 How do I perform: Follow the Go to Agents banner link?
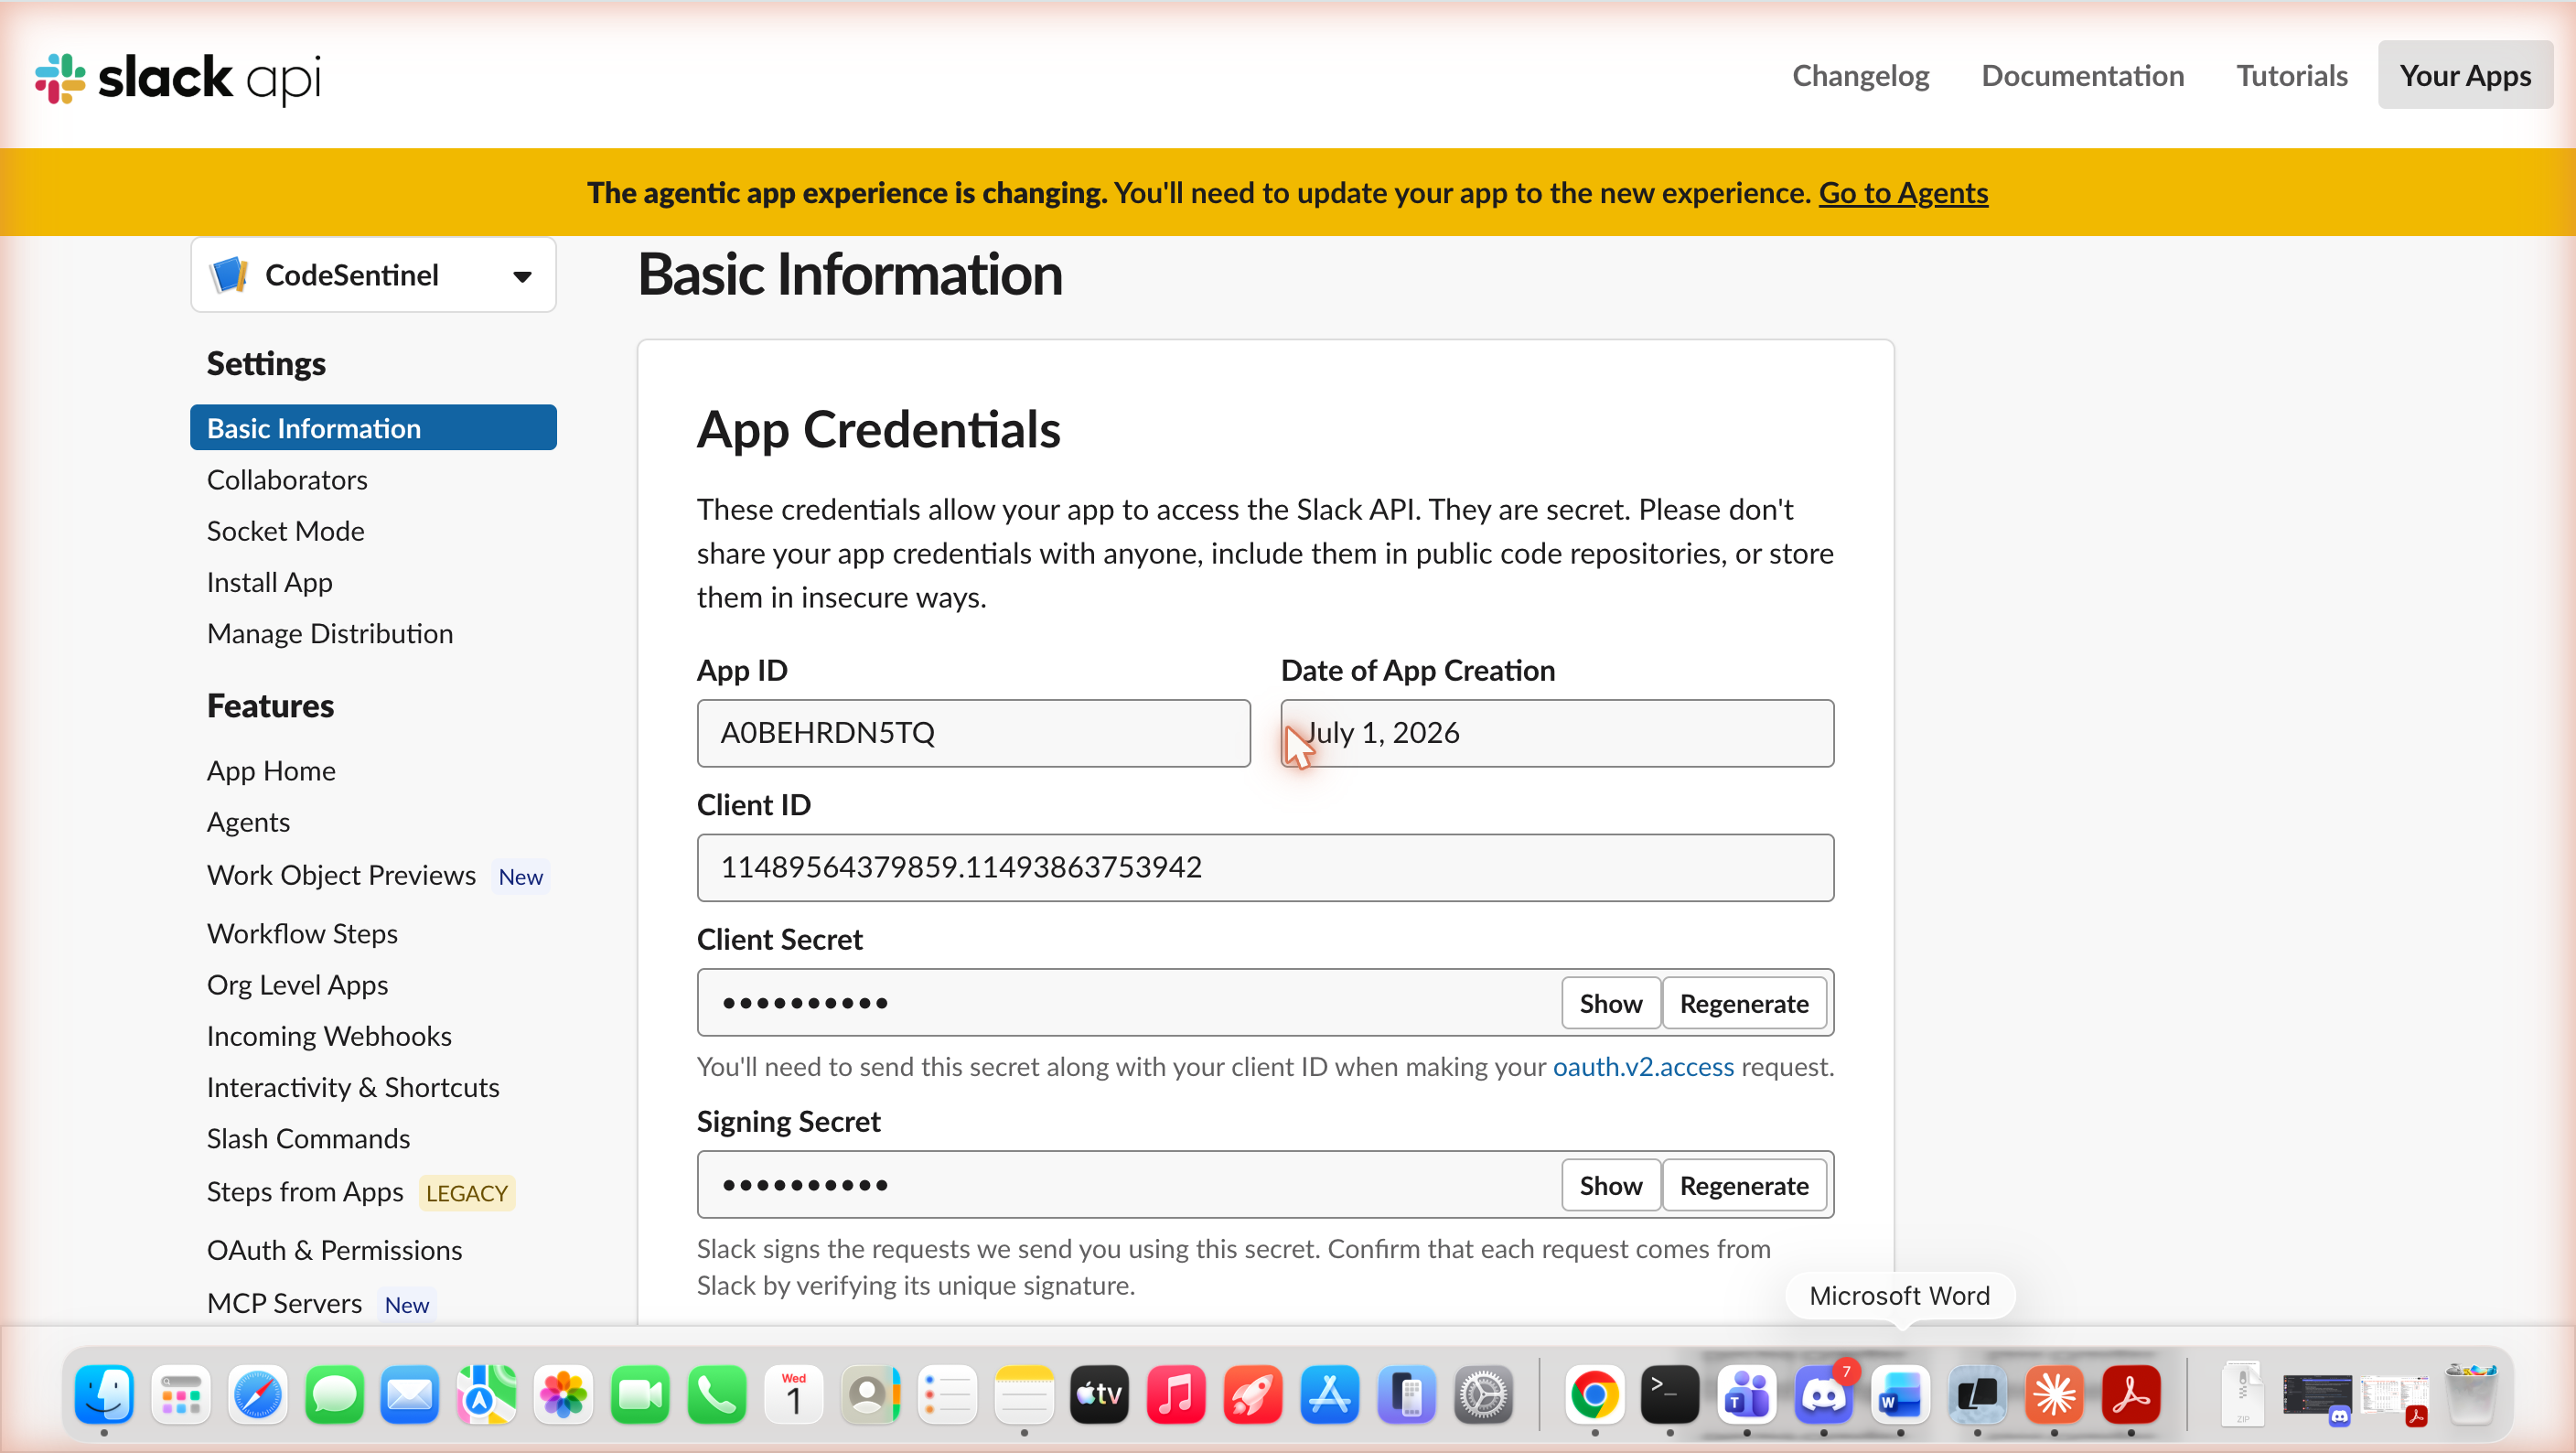1902,192
